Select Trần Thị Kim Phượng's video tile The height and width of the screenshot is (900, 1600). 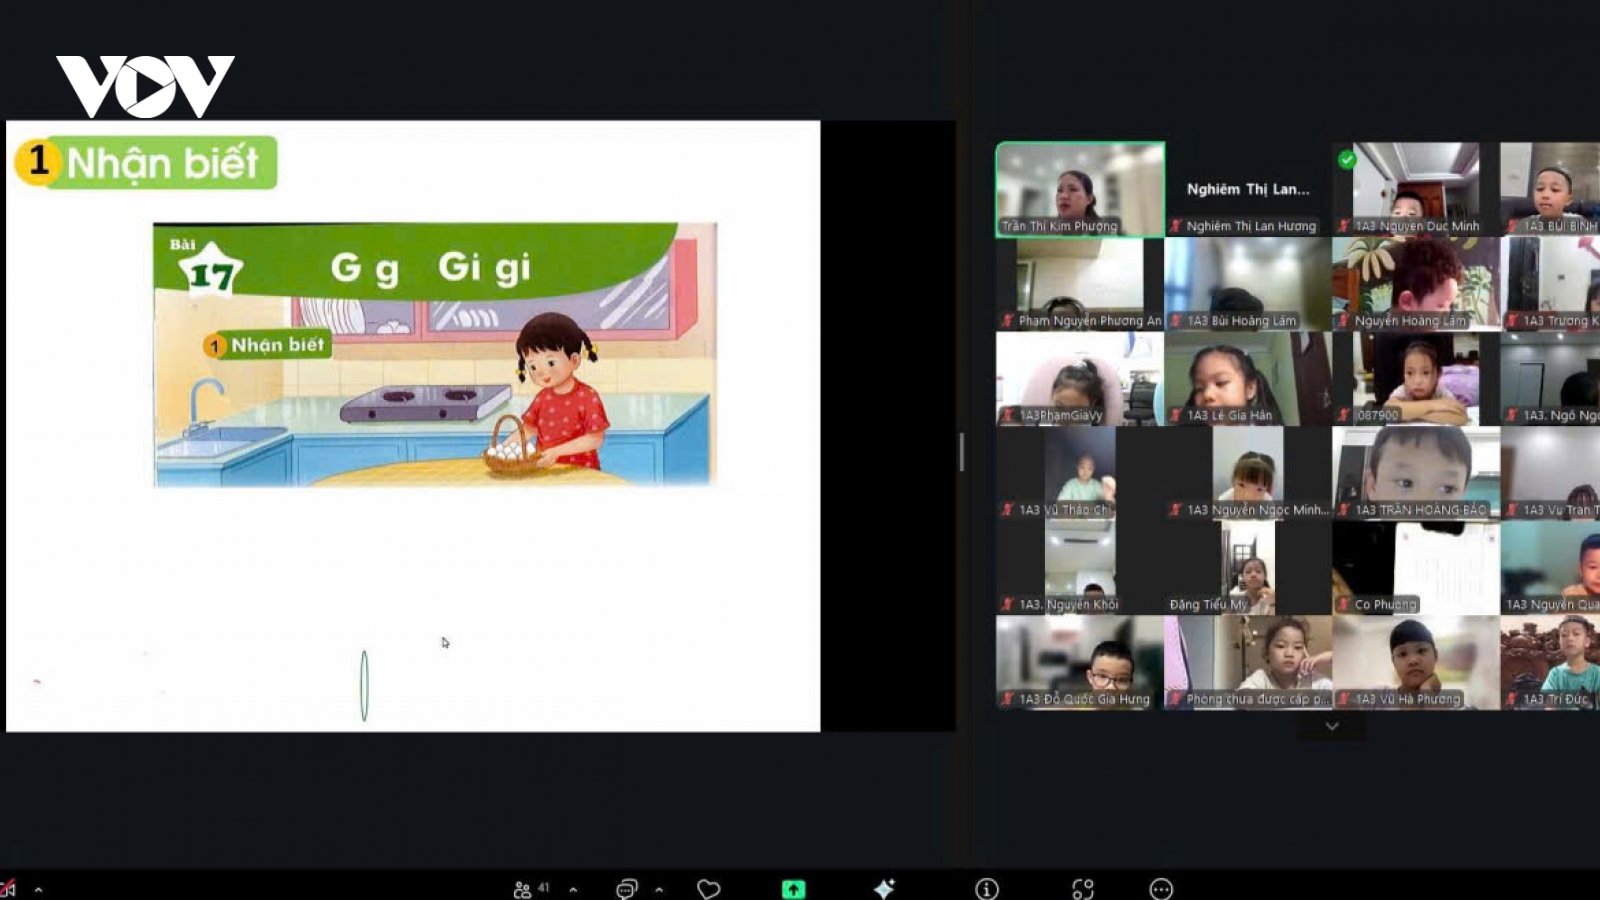[1080, 189]
